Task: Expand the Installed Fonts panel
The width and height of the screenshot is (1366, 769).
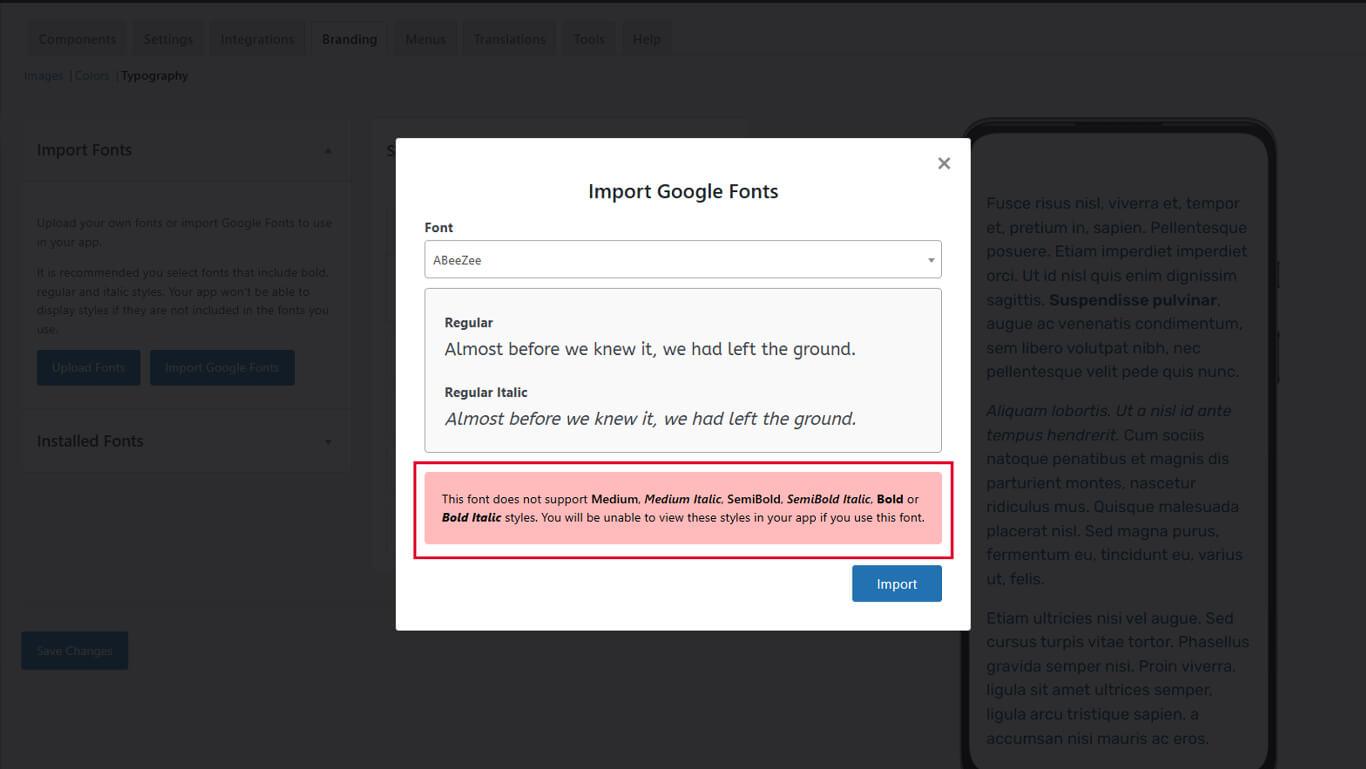Action: tap(328, 442)
